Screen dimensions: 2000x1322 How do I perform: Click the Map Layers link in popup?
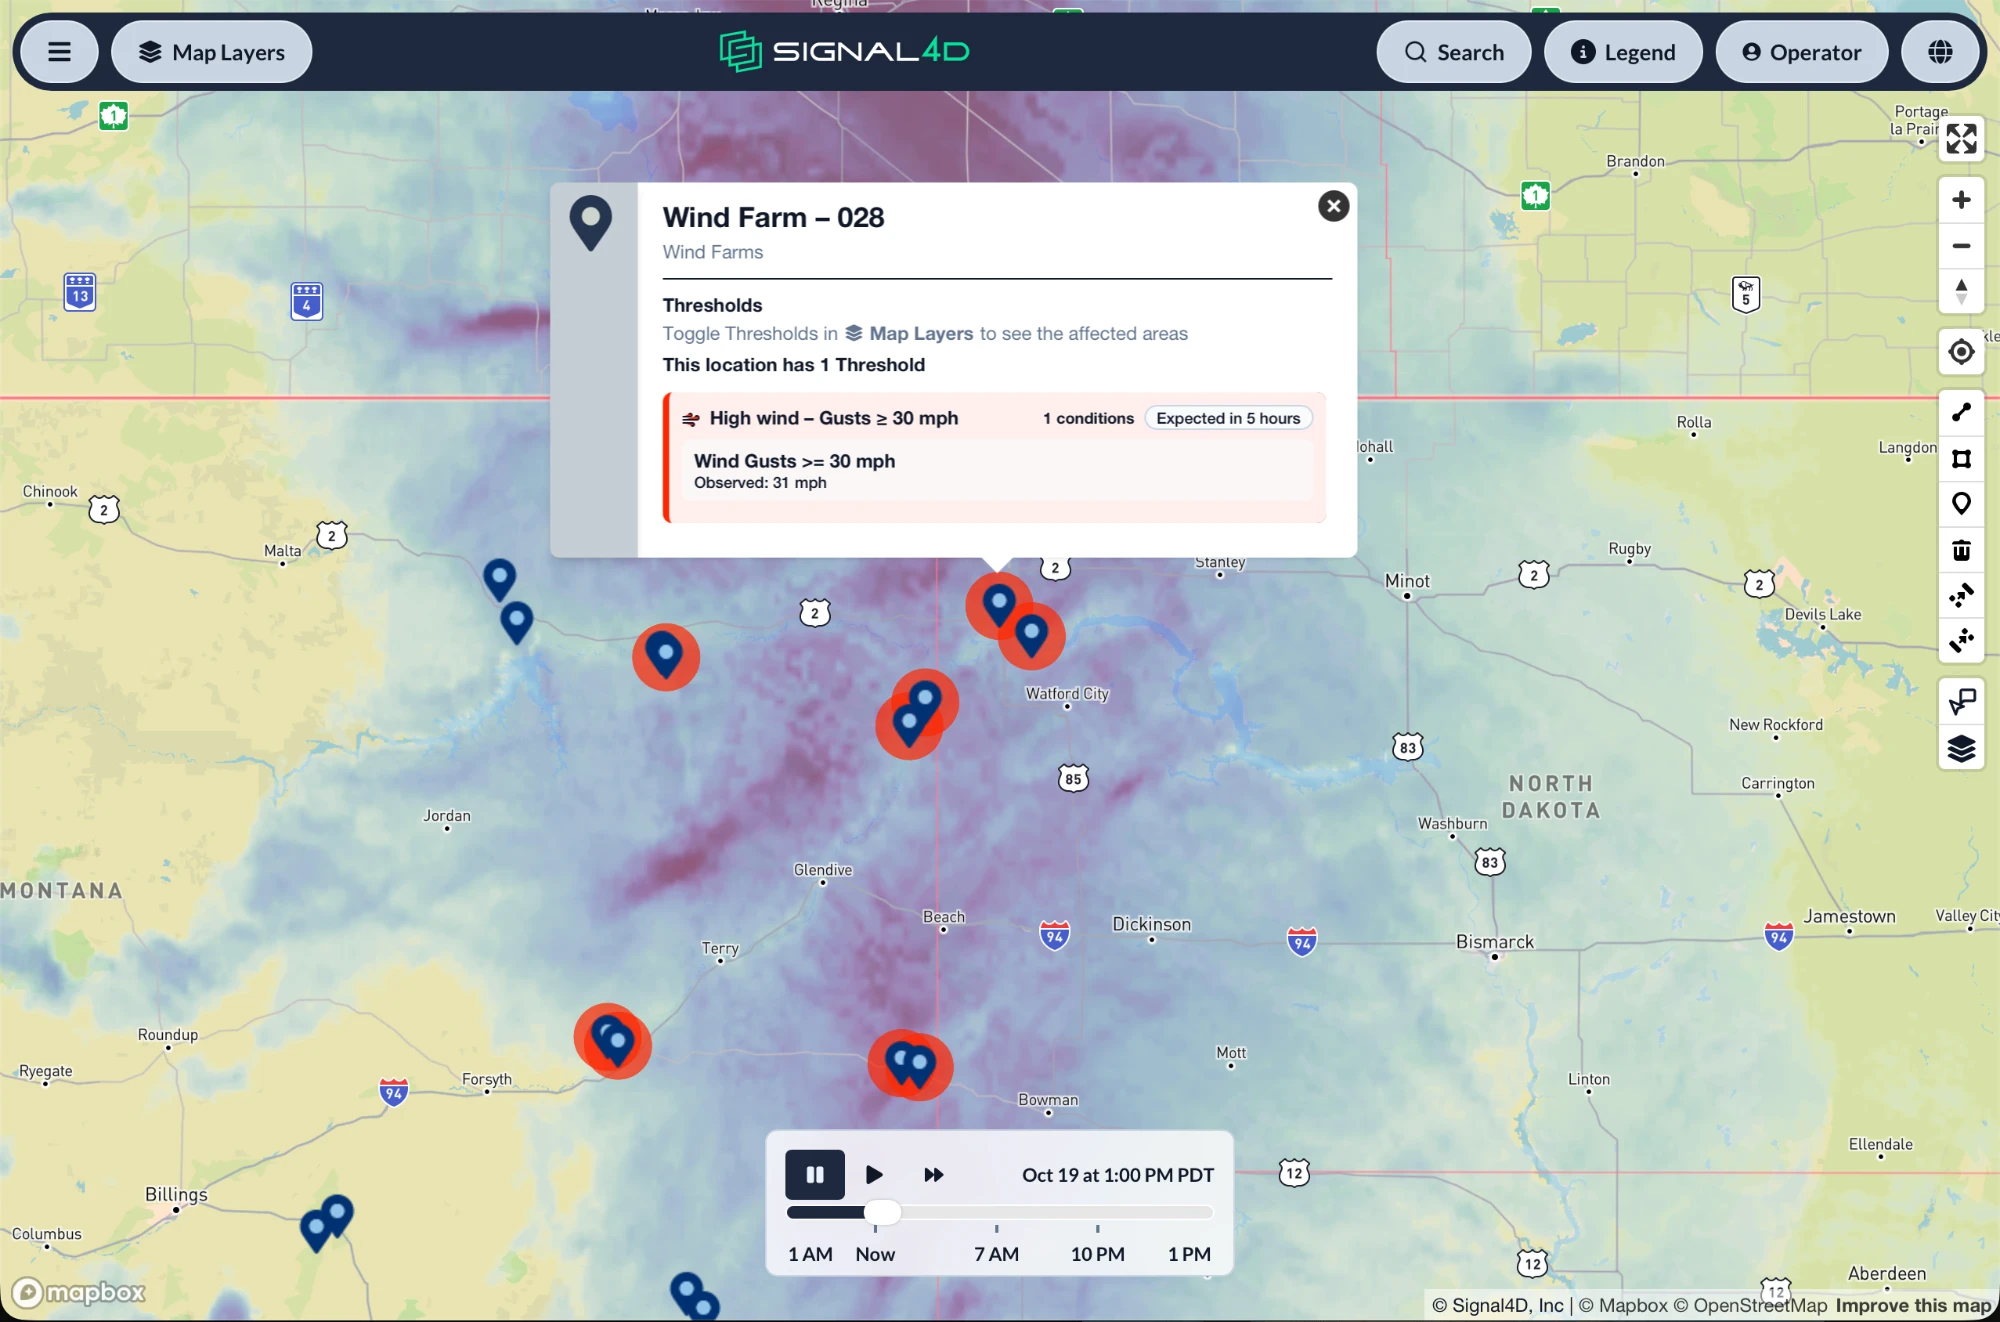pyautogui.click(x=909, y=334)
